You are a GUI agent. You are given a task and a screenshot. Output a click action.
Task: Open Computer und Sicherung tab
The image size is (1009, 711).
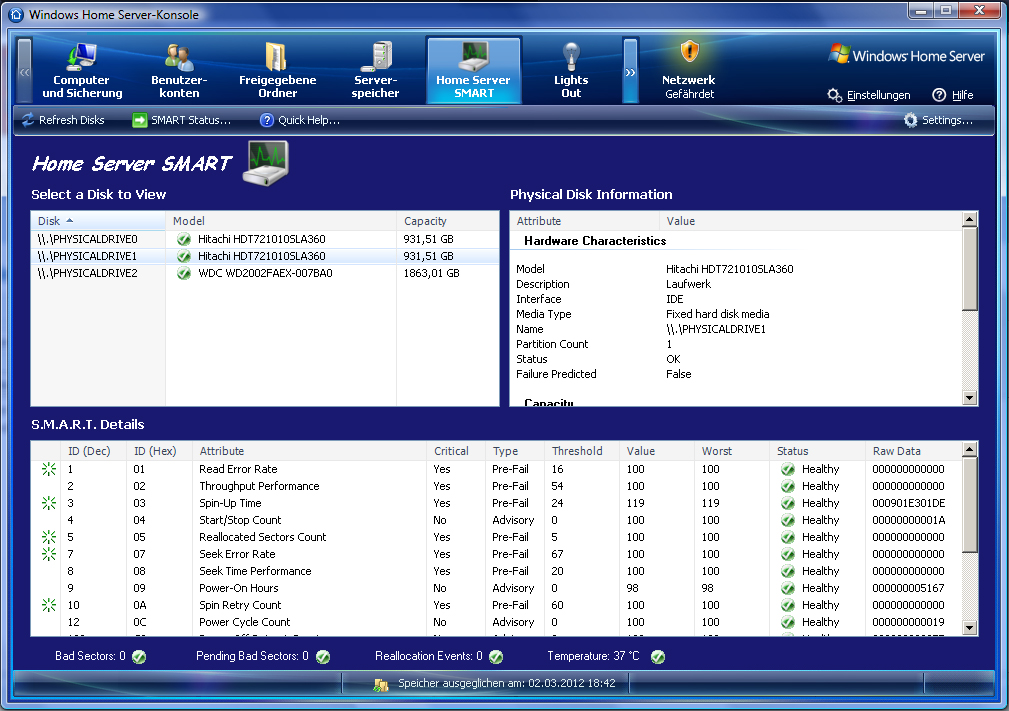pyautogui.click(x=82, y=71)
